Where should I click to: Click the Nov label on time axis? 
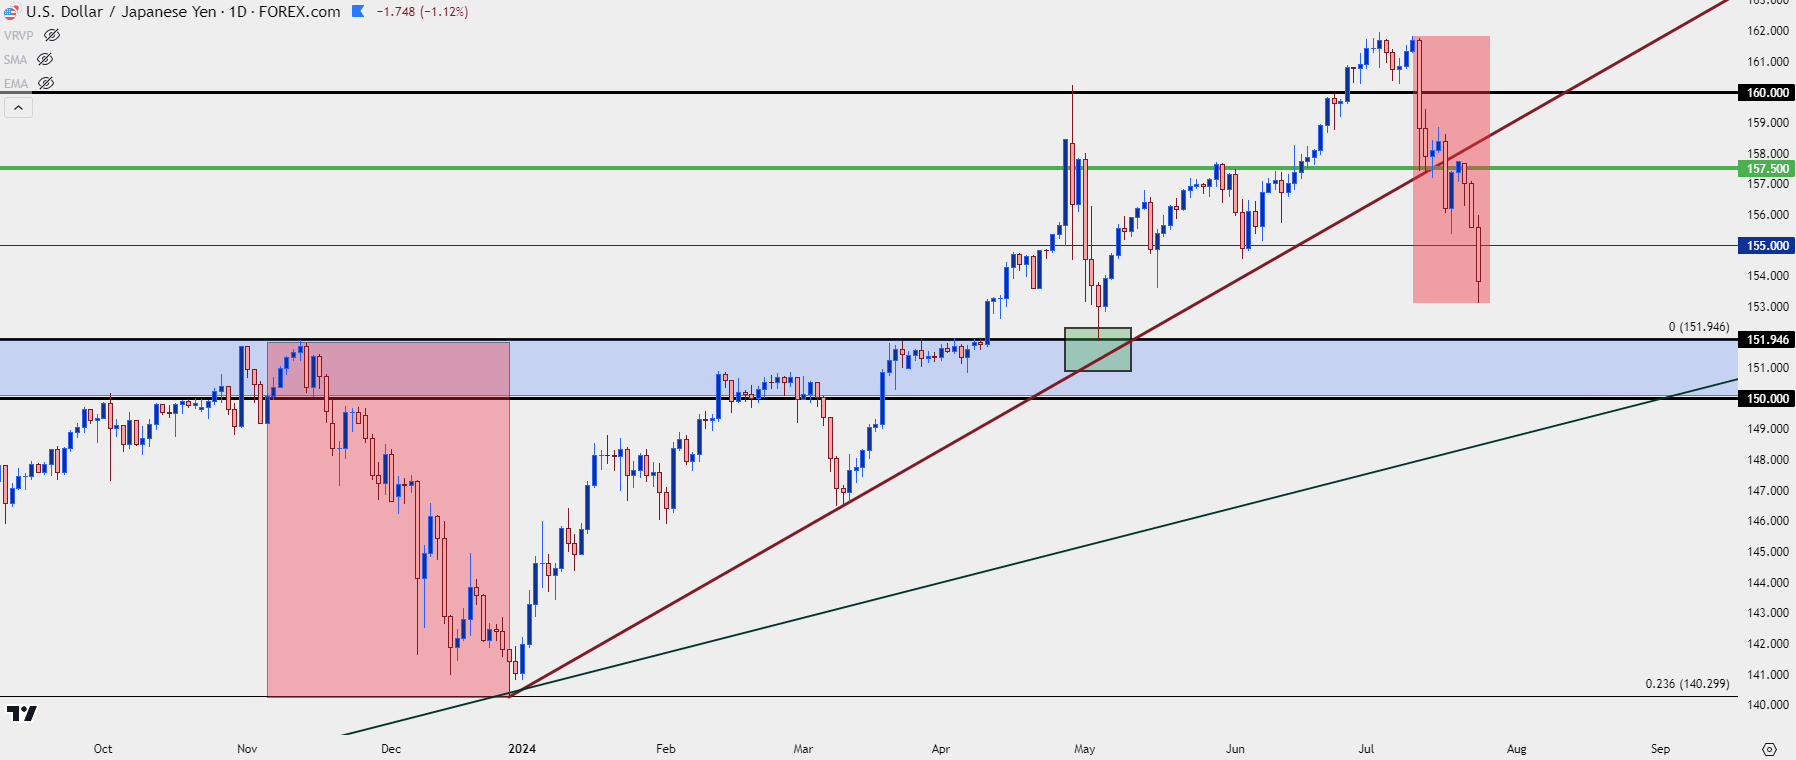pyautogui.click(x=247, y=749)
